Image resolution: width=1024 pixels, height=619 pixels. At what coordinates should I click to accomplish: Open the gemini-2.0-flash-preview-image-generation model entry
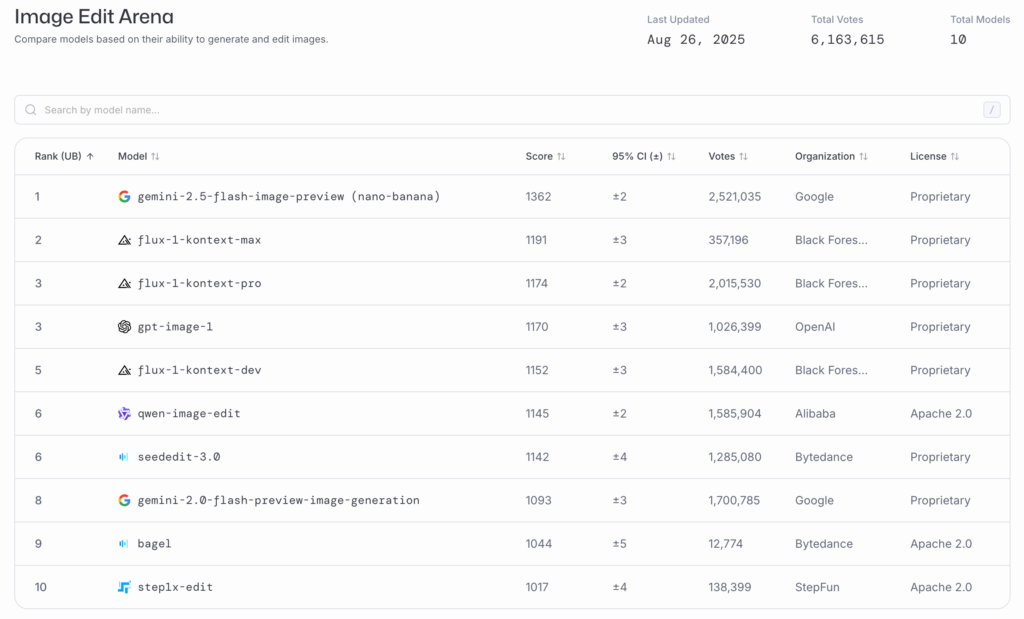click(x=278, y=500)
